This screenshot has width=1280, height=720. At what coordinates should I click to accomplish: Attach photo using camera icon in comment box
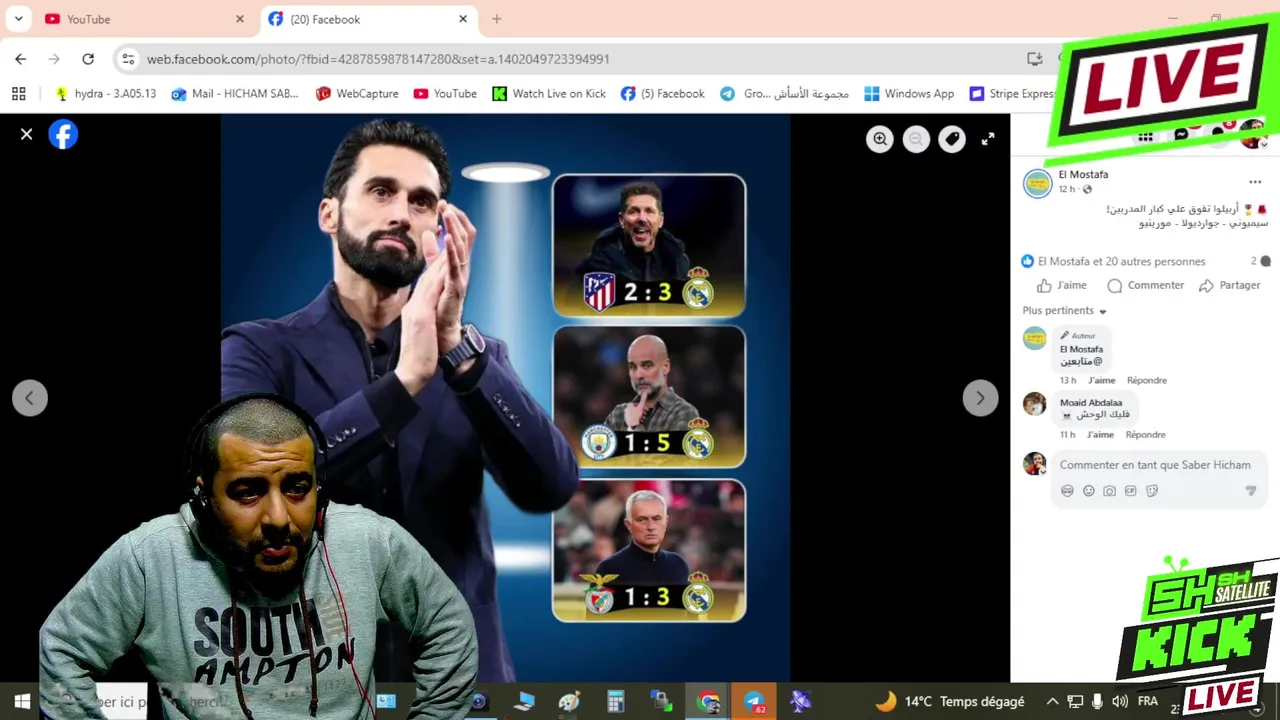coord(1110,491)
